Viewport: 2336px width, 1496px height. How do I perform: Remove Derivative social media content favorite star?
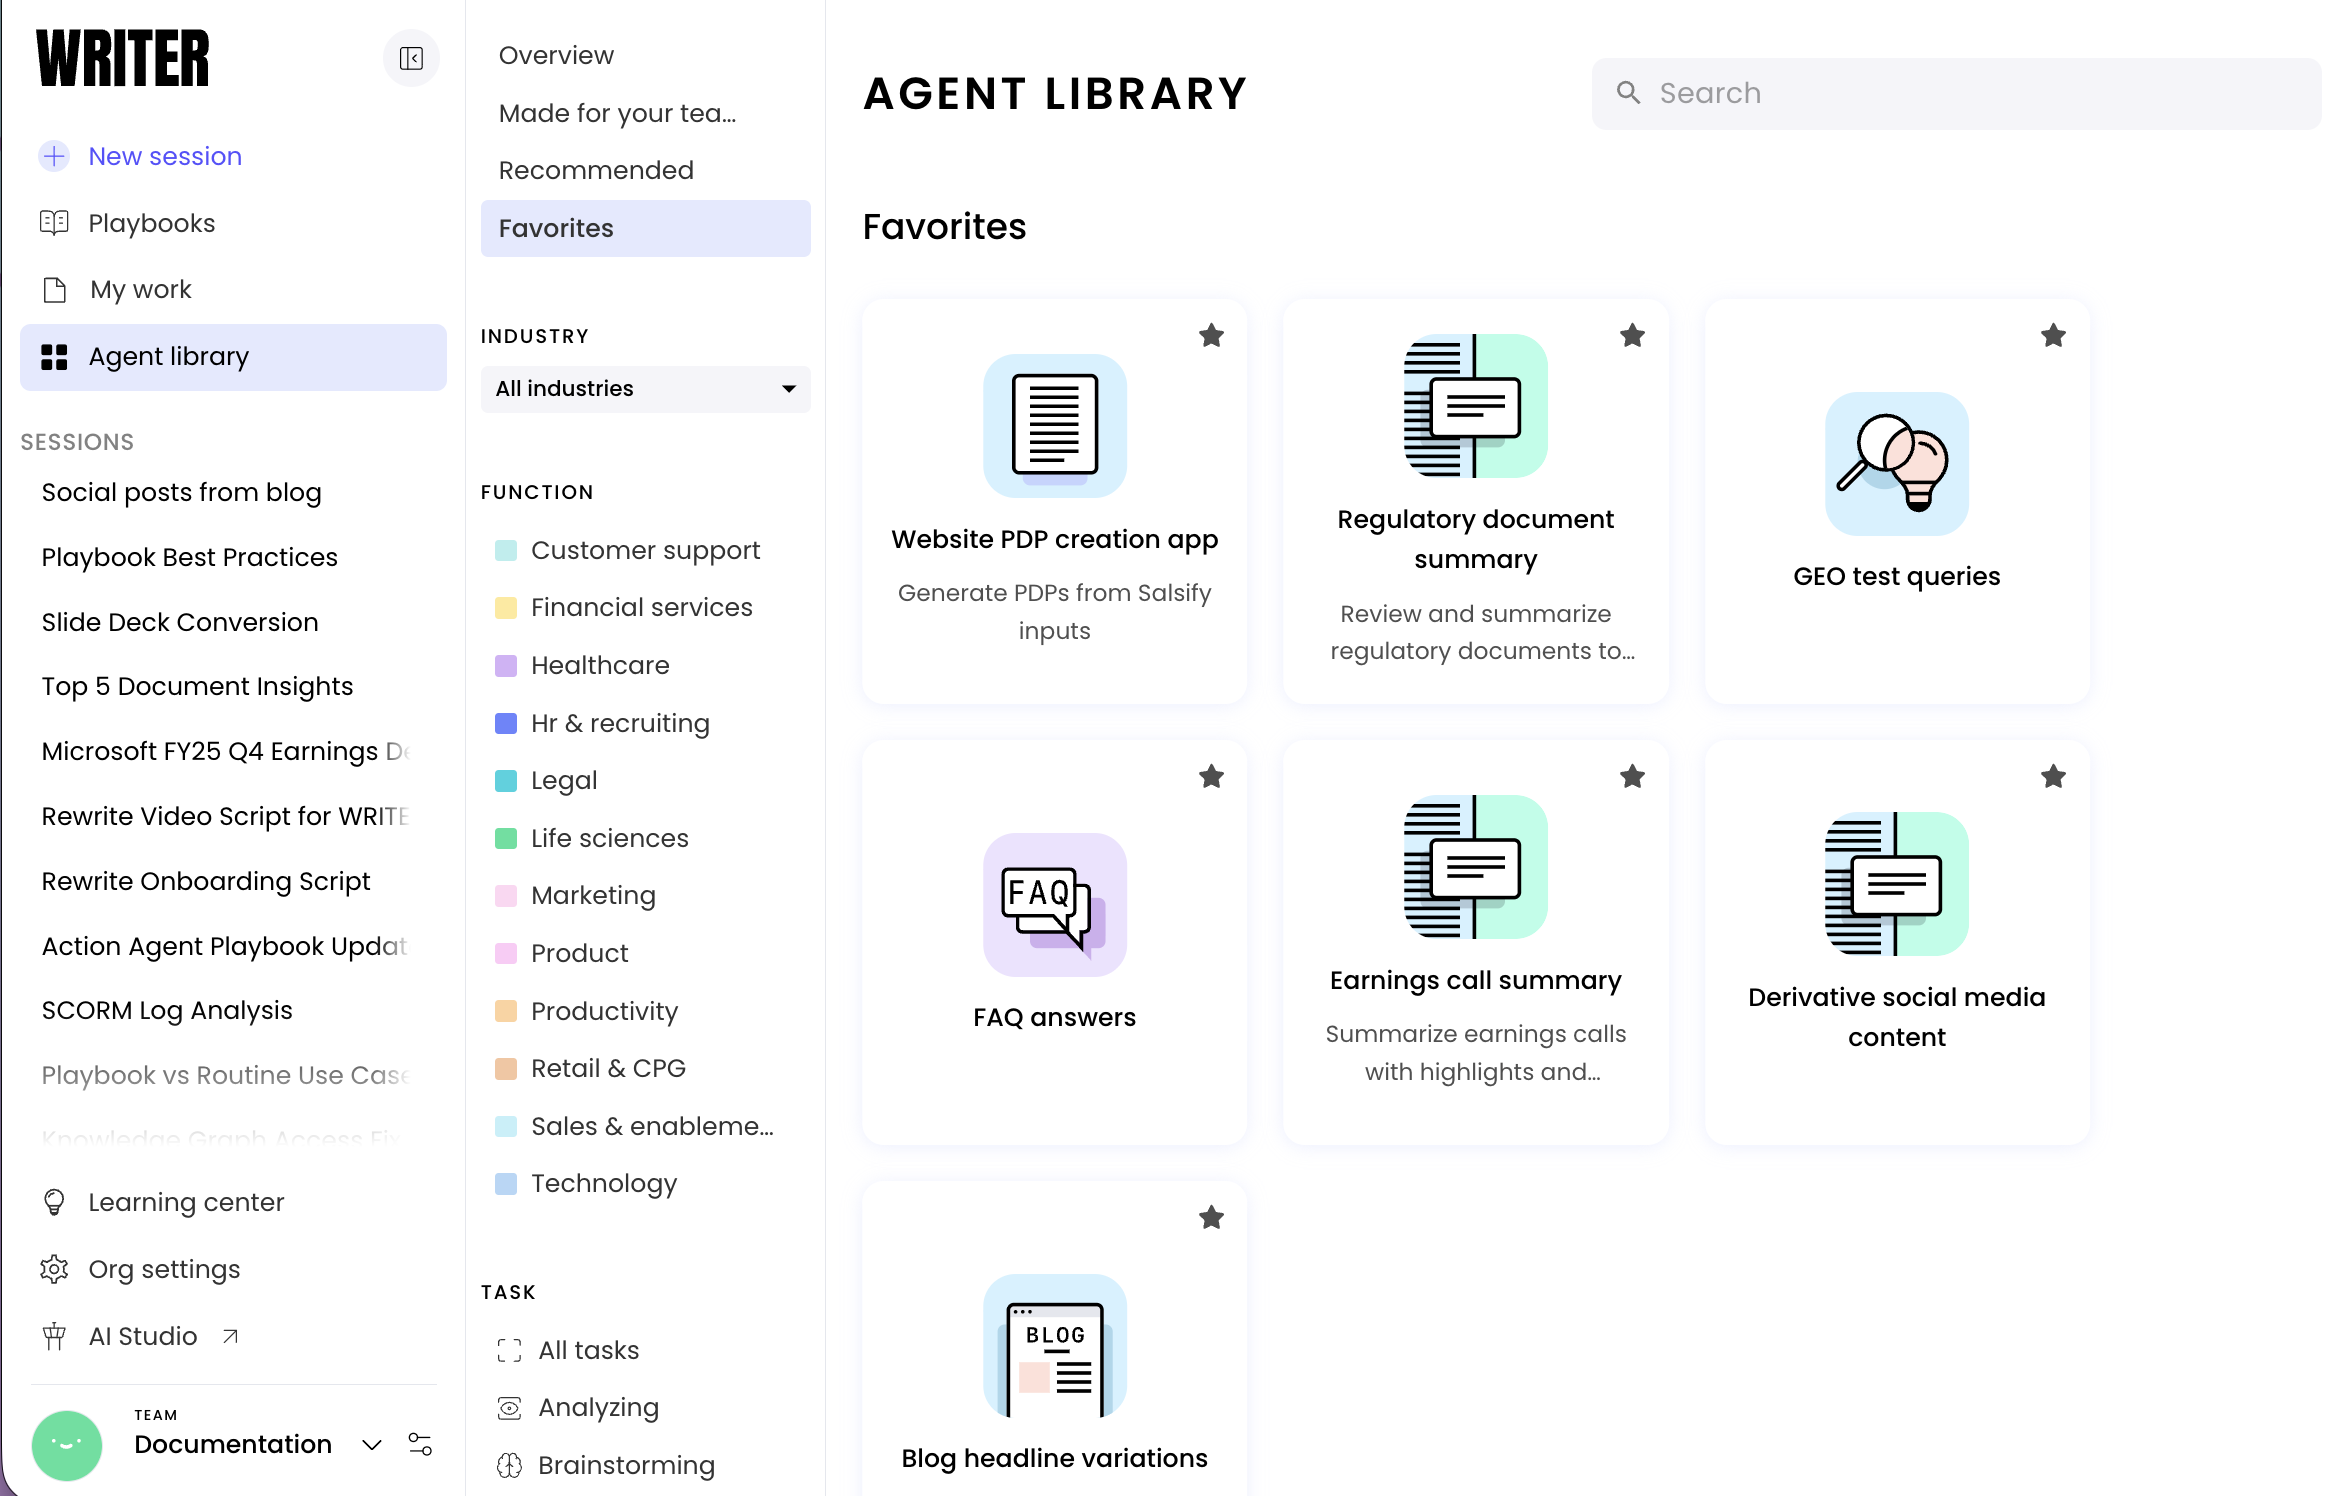coord(2053,777)
